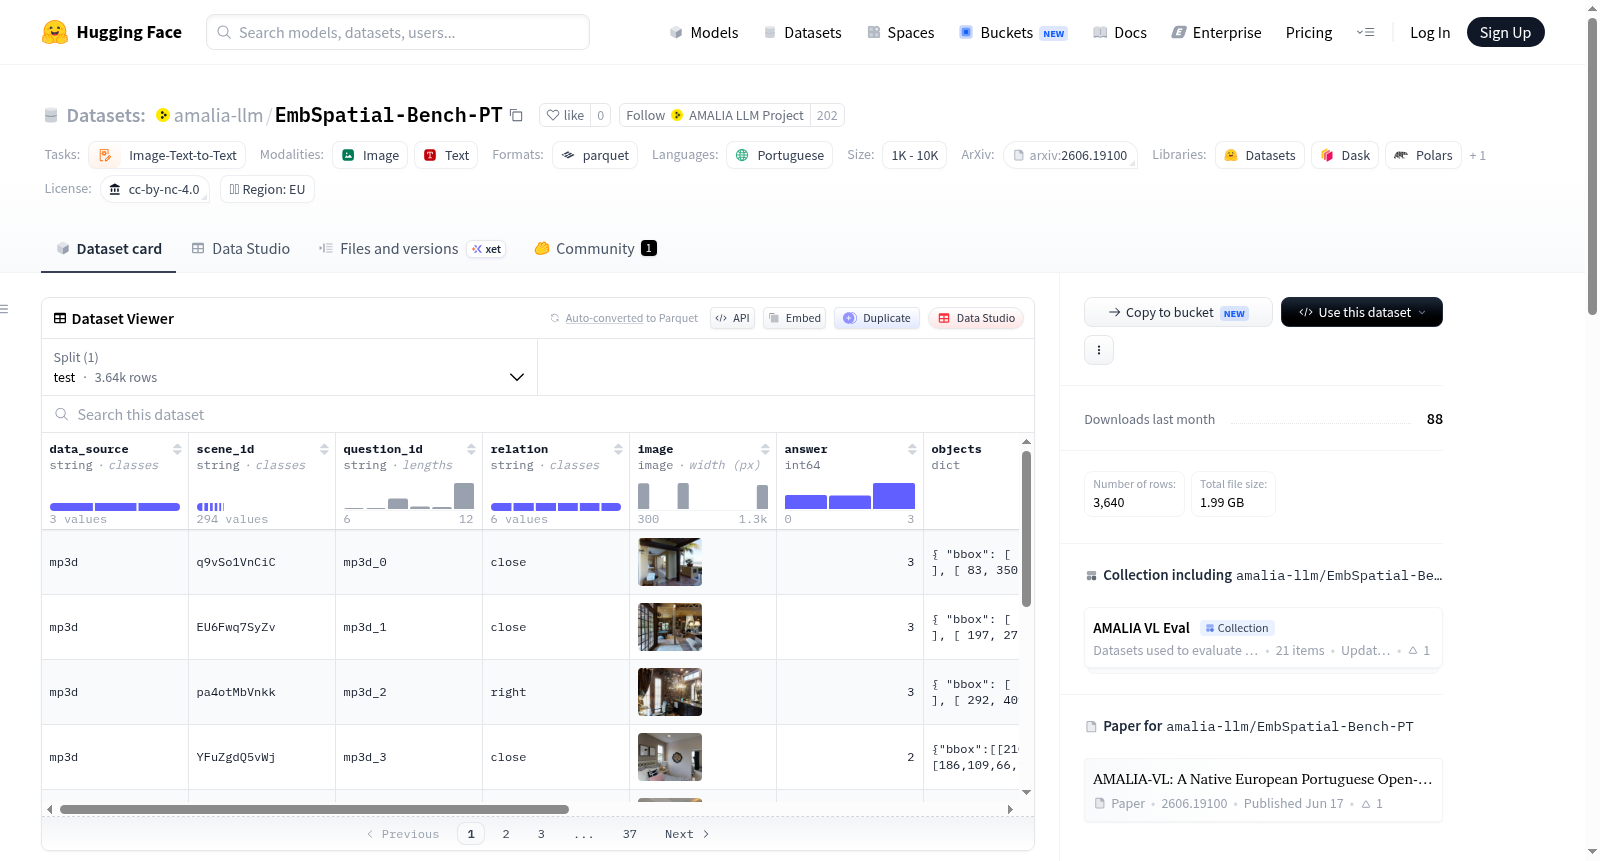Screen dimensions: 1600x861
Task: Sort by answer column icon
Action: click(912, 449)
